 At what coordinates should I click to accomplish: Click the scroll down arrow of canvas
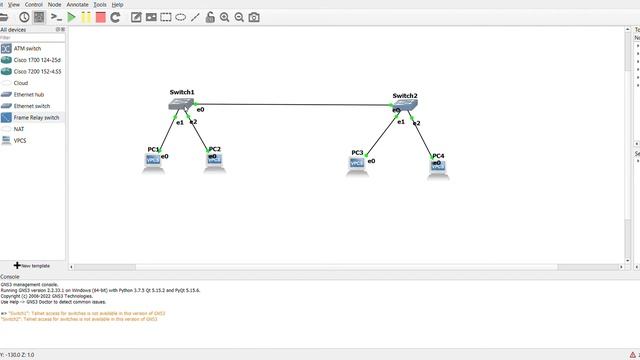(x=628, y=260)
